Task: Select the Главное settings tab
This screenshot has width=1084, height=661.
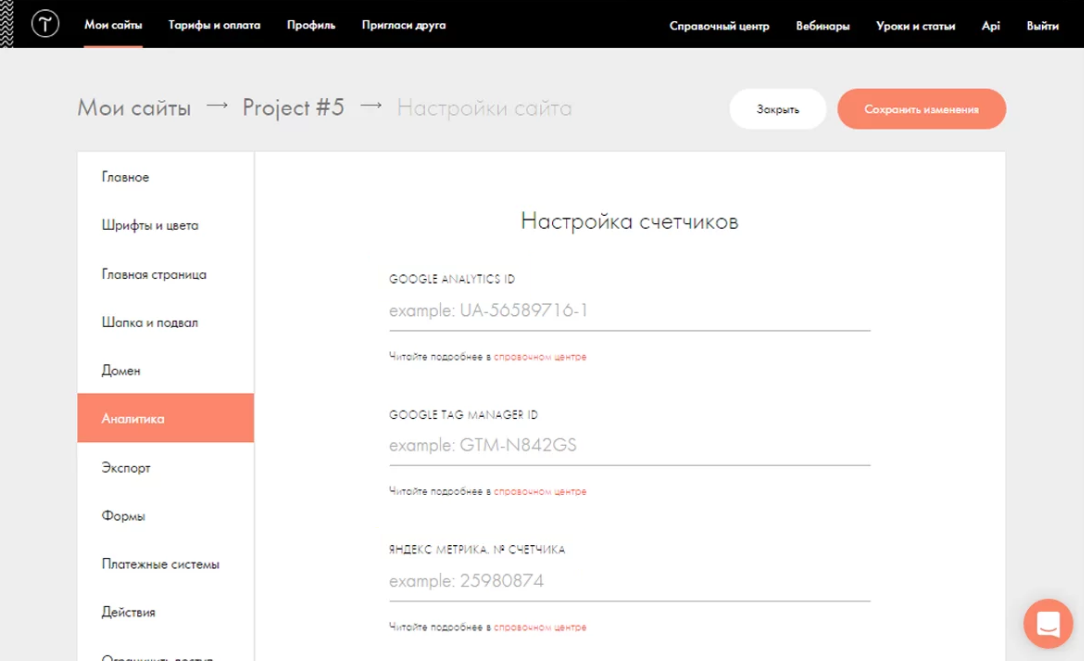Action: [125, 177]
